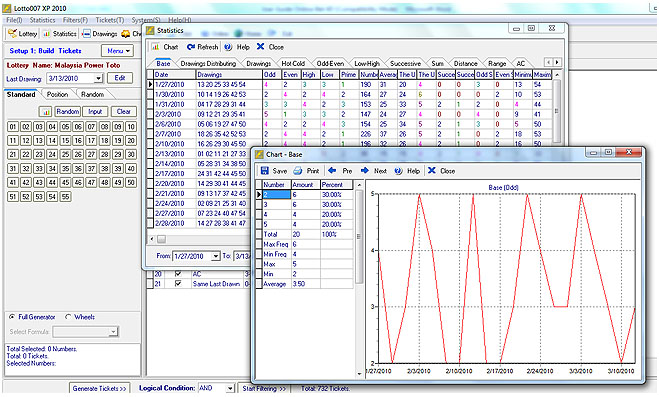The height and width of the screenshot is (397, 659).
Task: Go to previous chart with Pre
Action: 340,171
